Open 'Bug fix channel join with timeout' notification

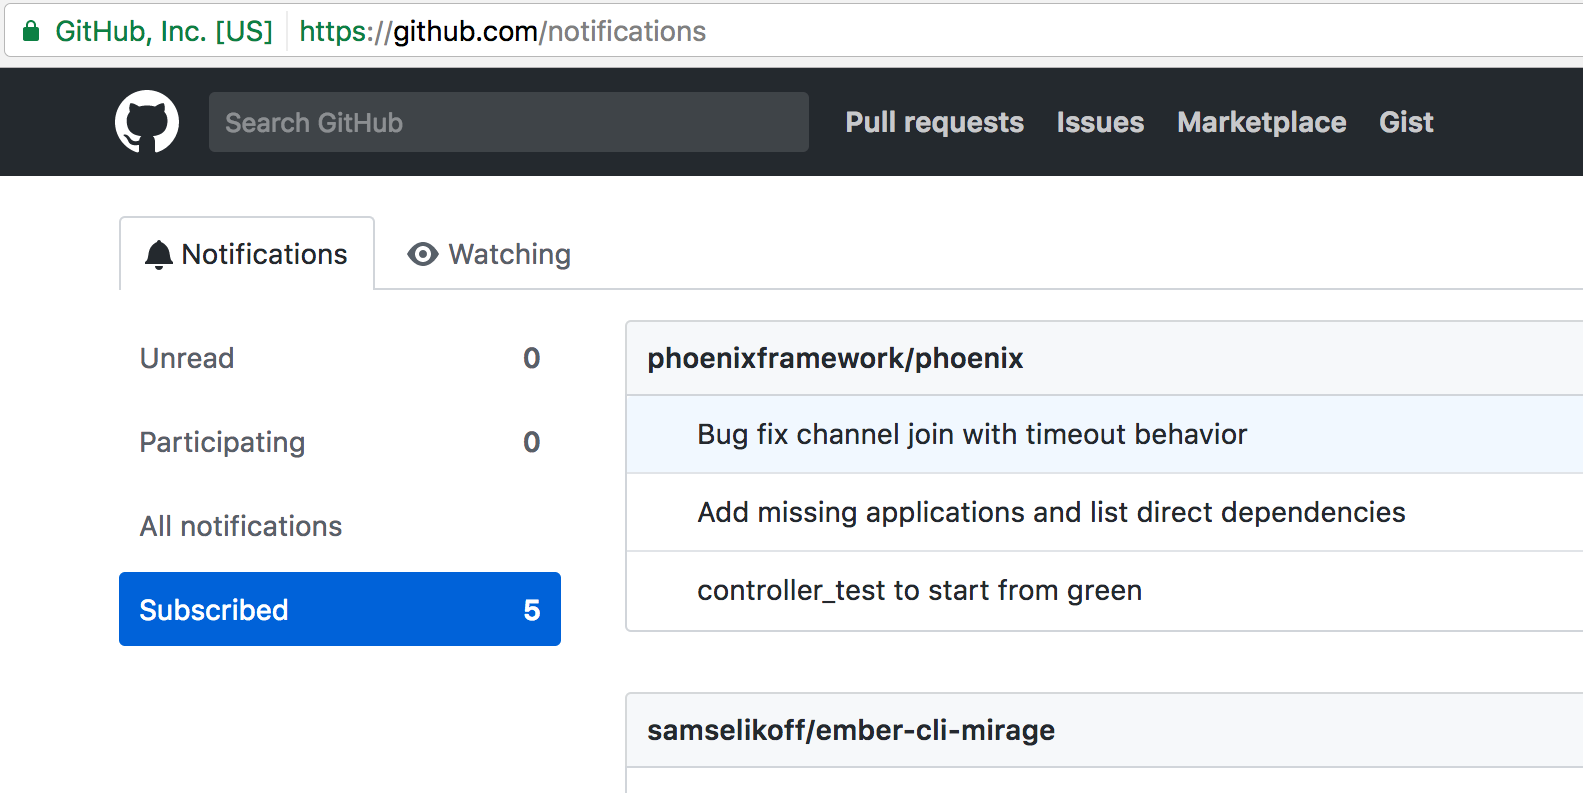972,434
